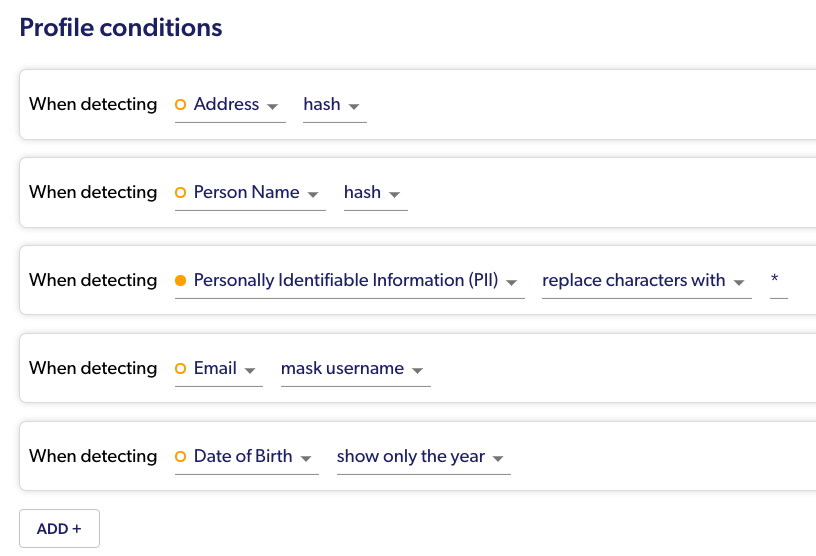Click the ADD + button
816x556 pixels.
(x=59, y=529)
